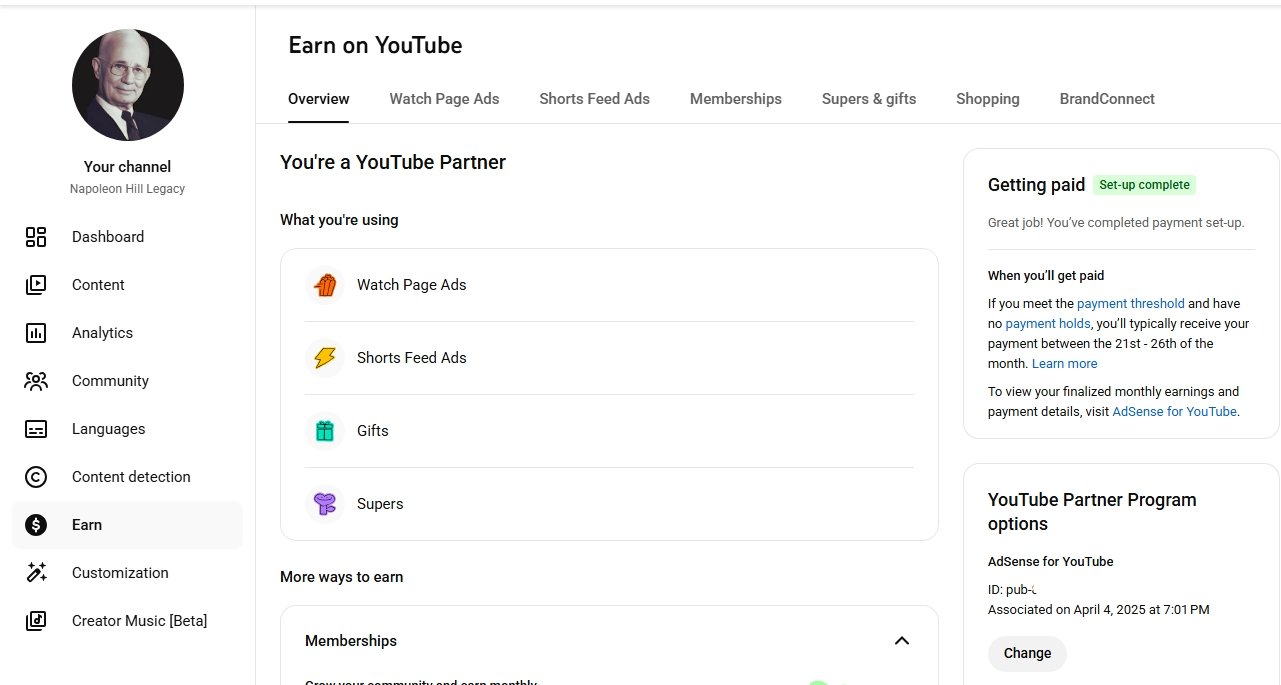1281x685 pixels.
Task: Click the Customization magic wand icon
Action: tap(36, 573)
